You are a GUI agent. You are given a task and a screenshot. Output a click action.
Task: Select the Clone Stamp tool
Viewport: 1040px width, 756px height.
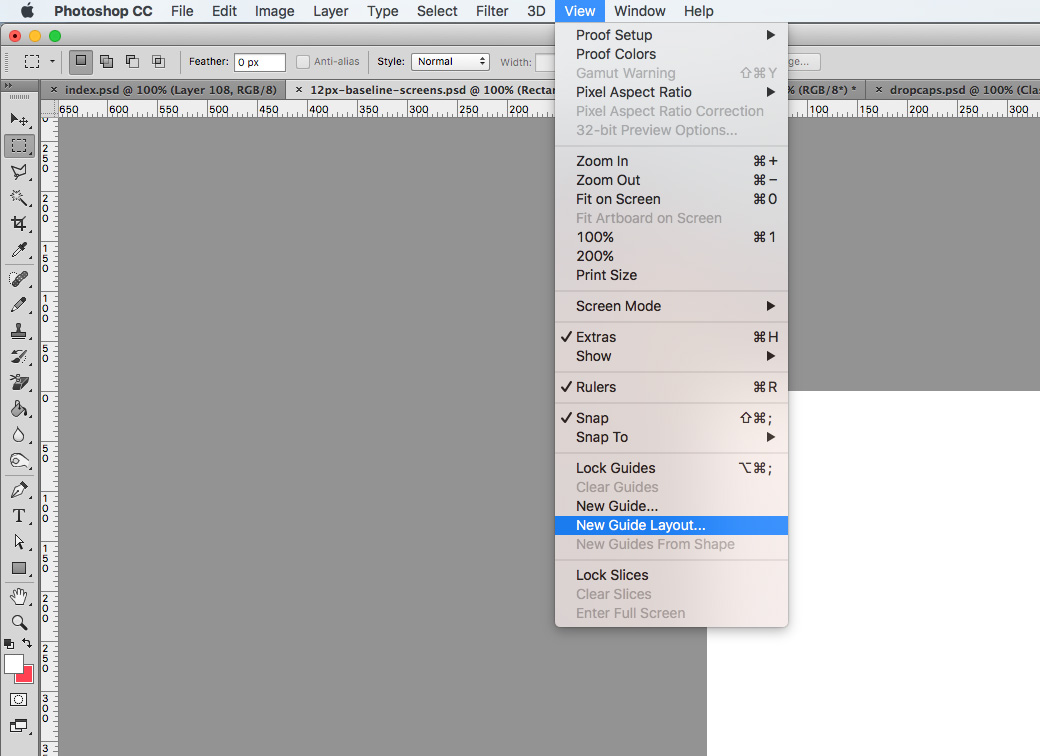(x=19, y=330)
